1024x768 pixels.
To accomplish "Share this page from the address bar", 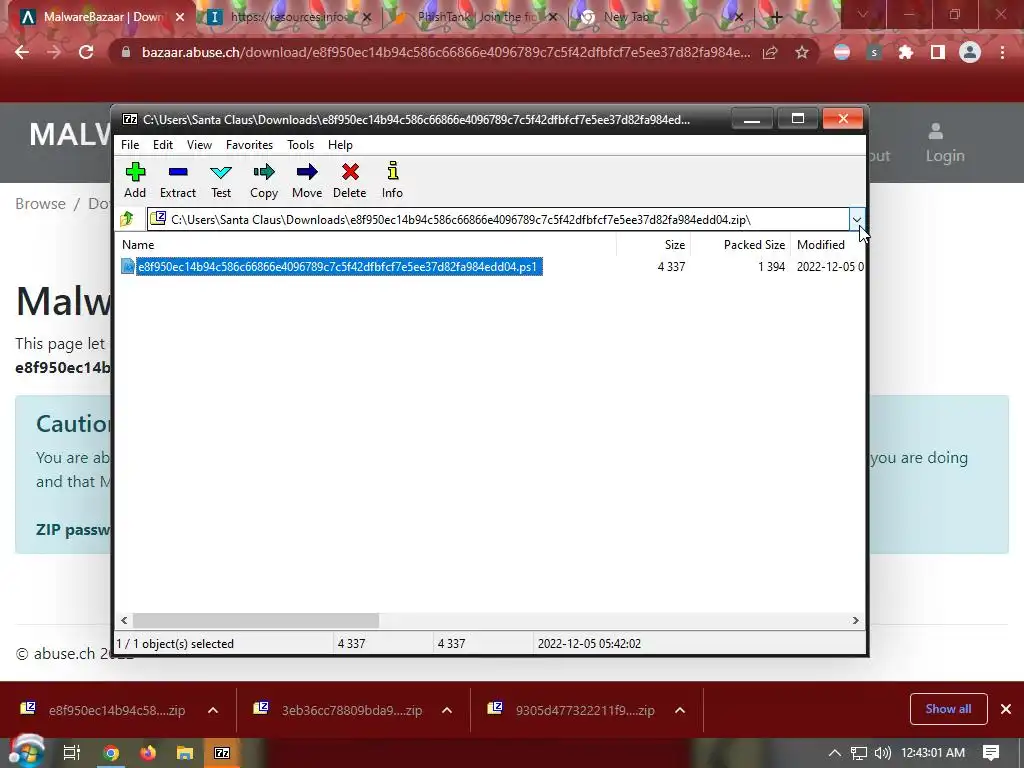I will pos(770,52).
